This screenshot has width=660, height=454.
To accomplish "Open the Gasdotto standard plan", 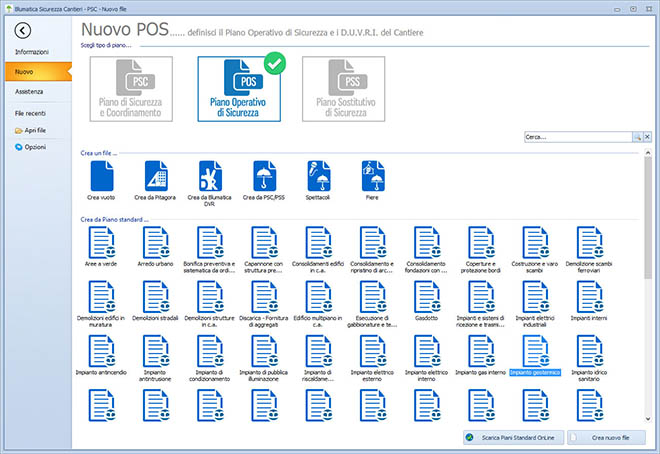I will coord(428,298).
